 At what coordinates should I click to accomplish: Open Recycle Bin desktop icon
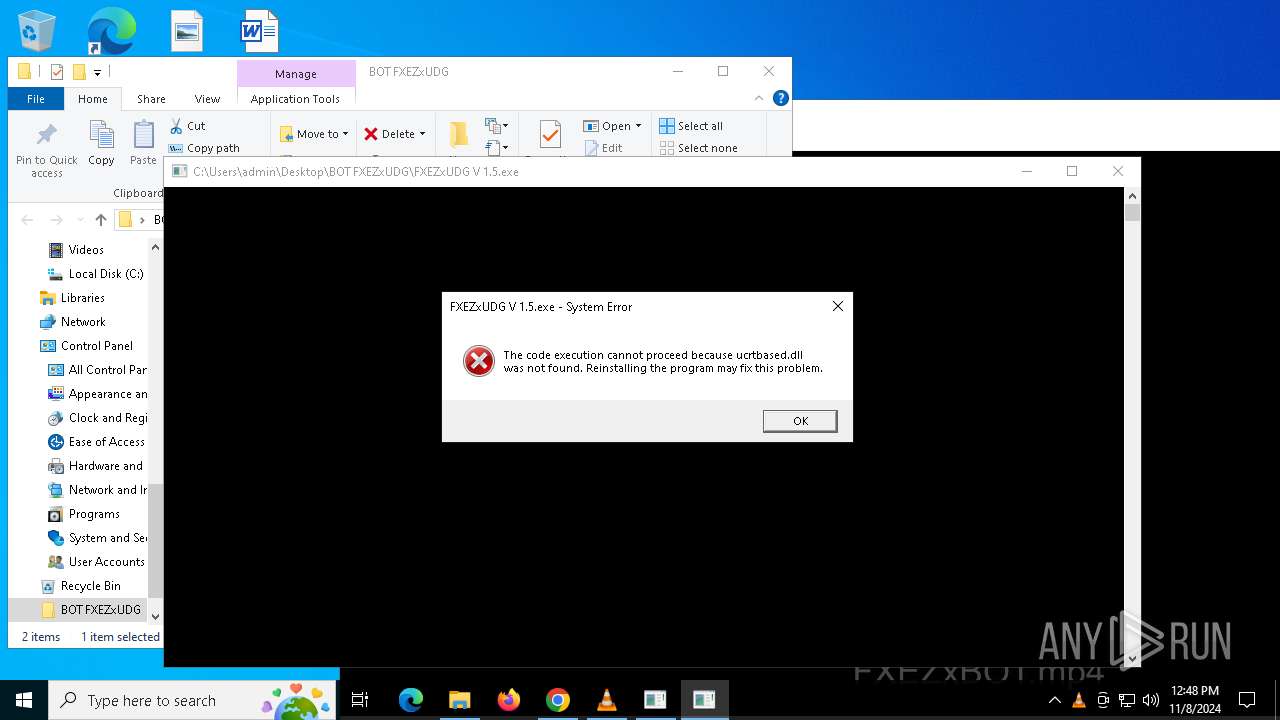(x=37, y=31)
